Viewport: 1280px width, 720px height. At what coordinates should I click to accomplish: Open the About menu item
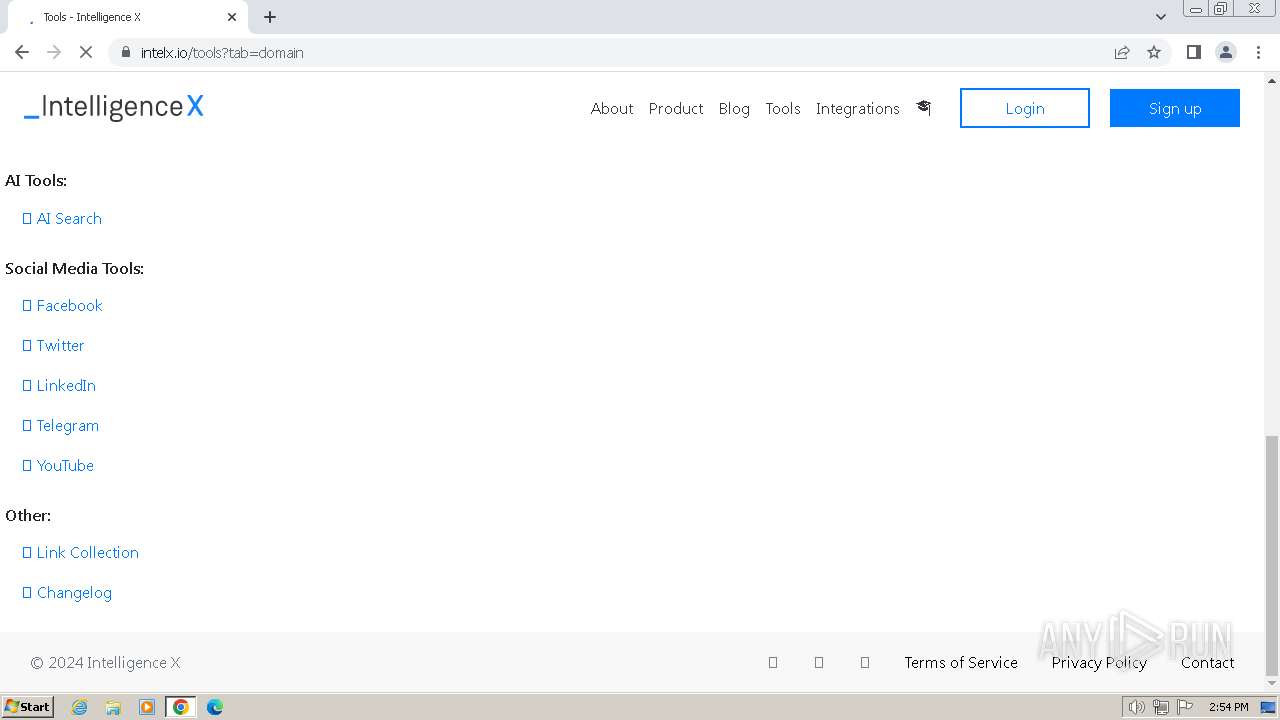612,108
